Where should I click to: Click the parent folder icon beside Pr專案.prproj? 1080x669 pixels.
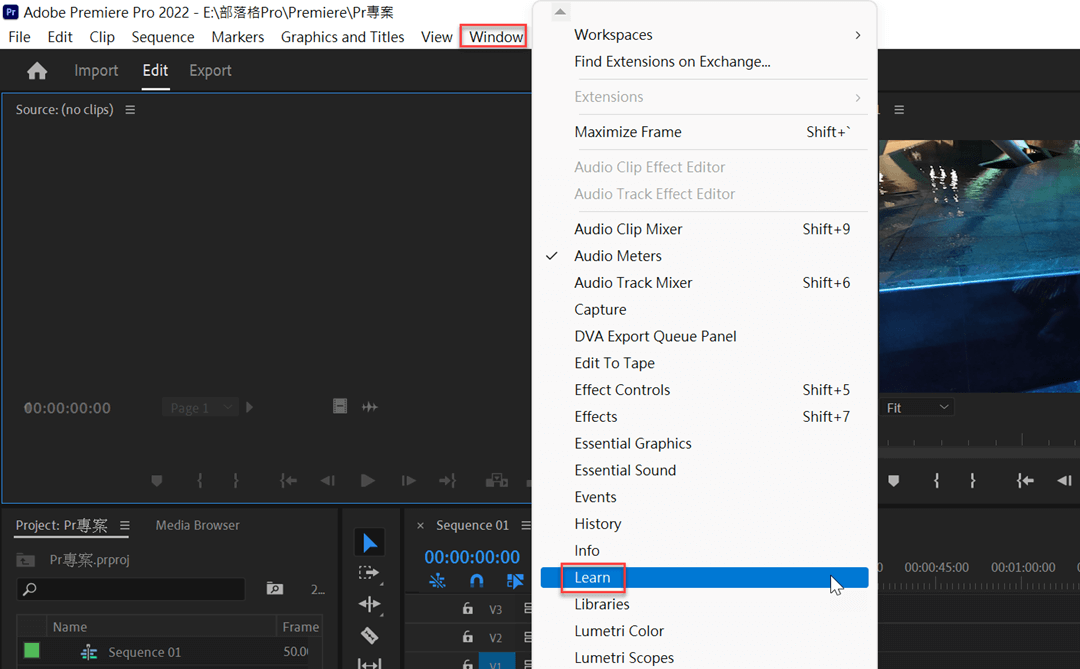point(25,559)
